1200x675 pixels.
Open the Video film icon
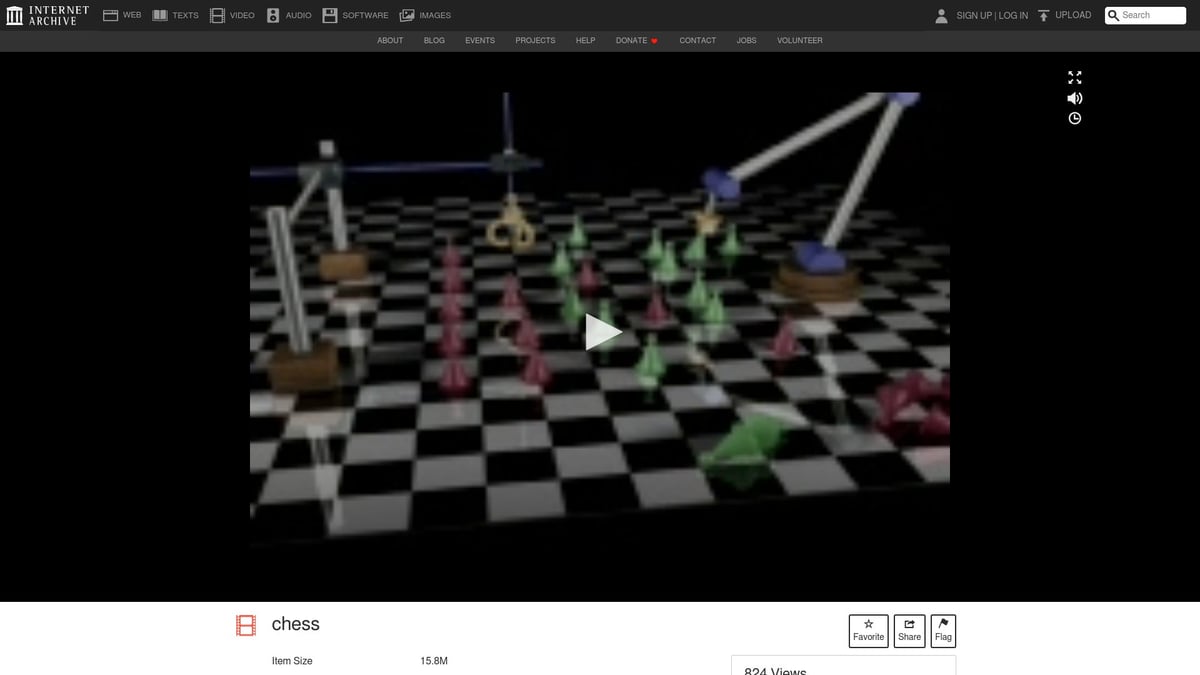(x=217, y=15)
